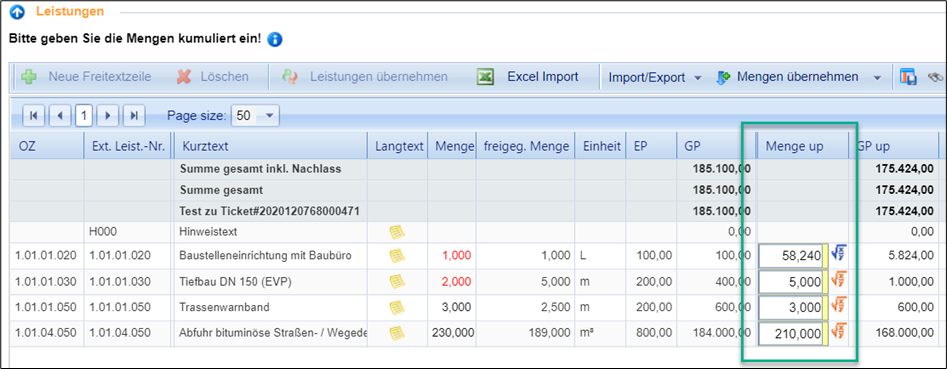The width and height of the screenshot is (947, 369).
Task: Click the blue info icon beside the Mengen hint
Action: click(275, 40)
